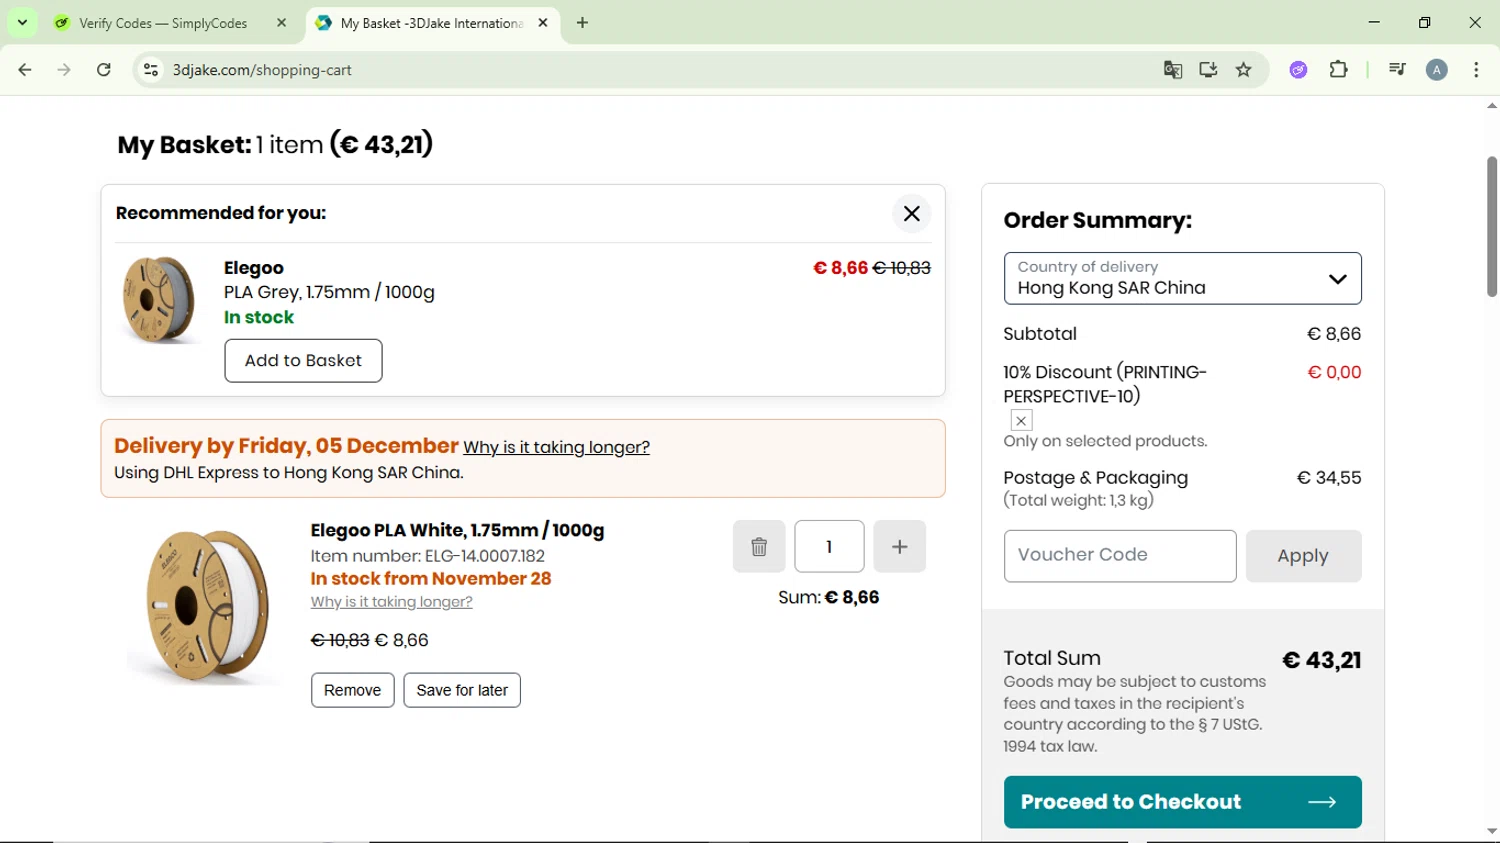Viewport: 1500px width, 843px height.
Task: Open the profile avatar A
Action: tap(1437, 70)
